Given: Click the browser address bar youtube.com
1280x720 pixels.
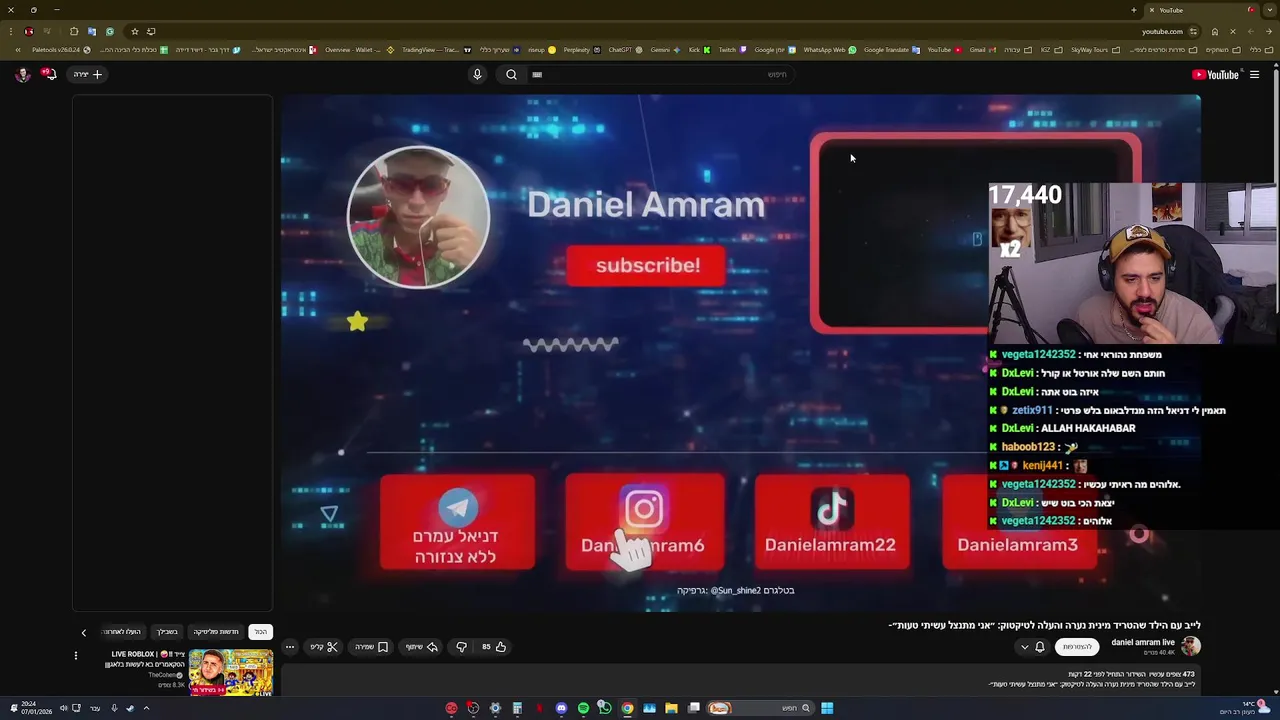Looking at the screenshot, I should (1162, 31).
